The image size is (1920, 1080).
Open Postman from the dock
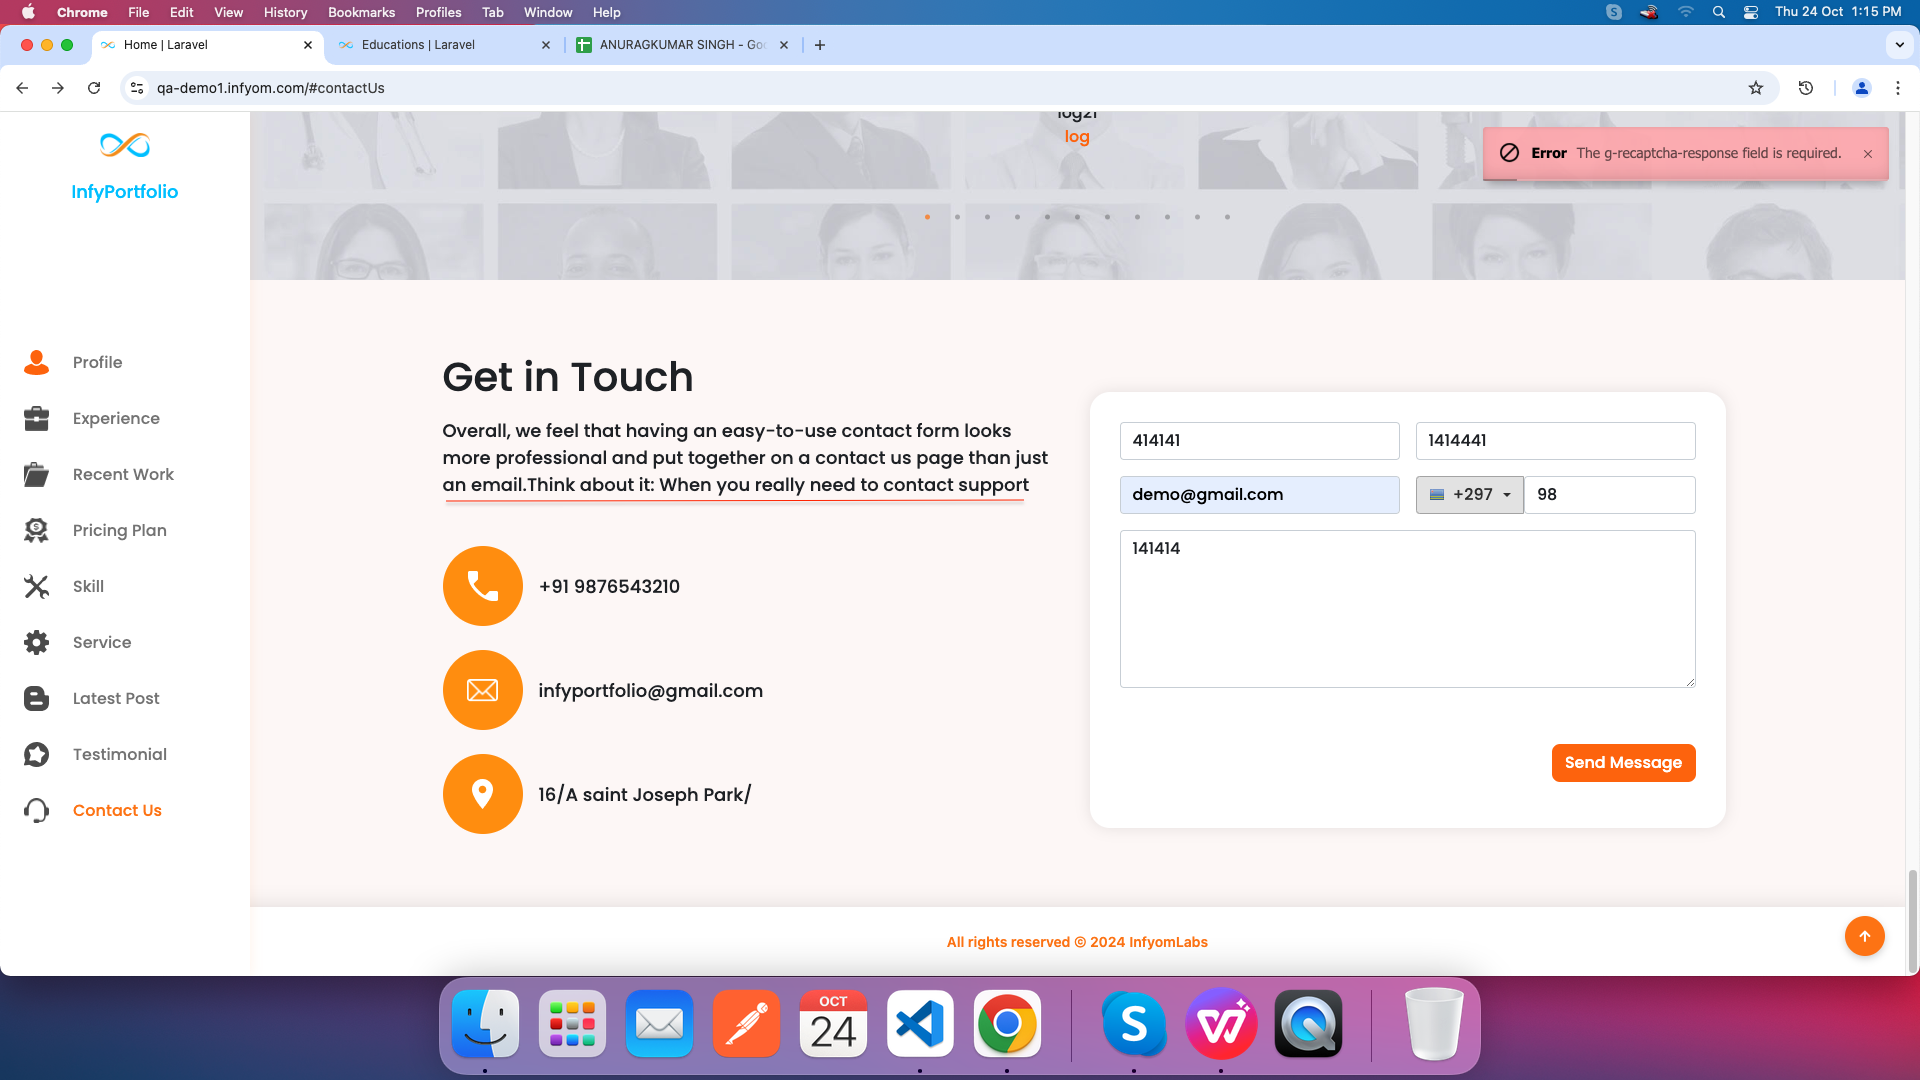coord(746,1024)
